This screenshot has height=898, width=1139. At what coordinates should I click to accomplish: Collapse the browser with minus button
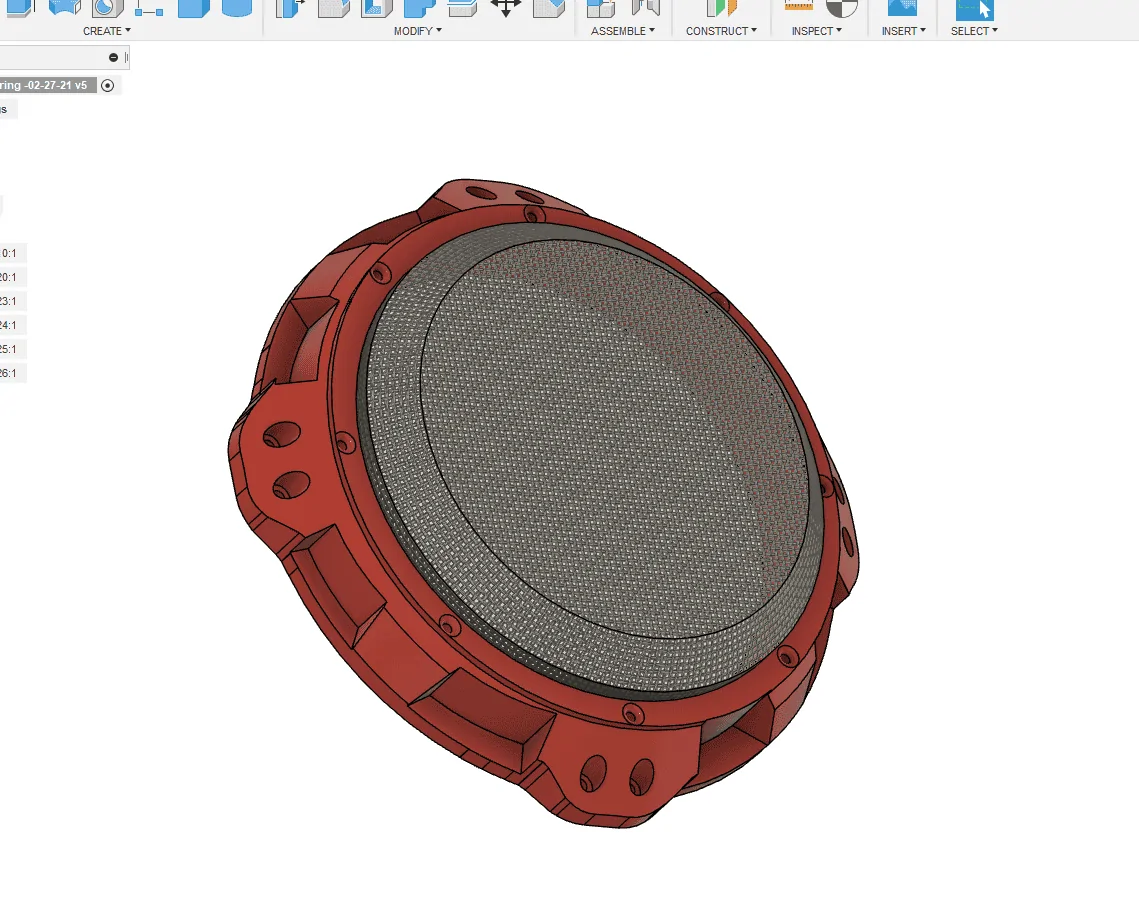pos(113,57)
